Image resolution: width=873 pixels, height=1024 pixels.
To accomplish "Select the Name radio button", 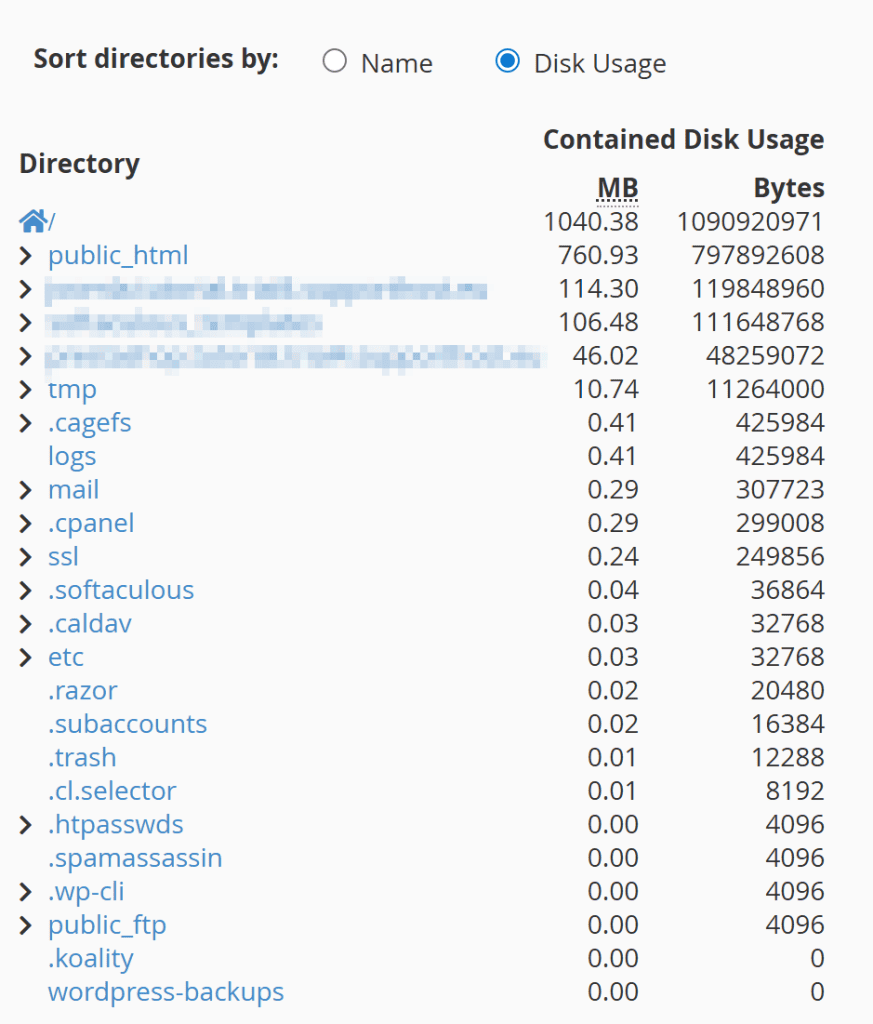I will pos(335,61).
